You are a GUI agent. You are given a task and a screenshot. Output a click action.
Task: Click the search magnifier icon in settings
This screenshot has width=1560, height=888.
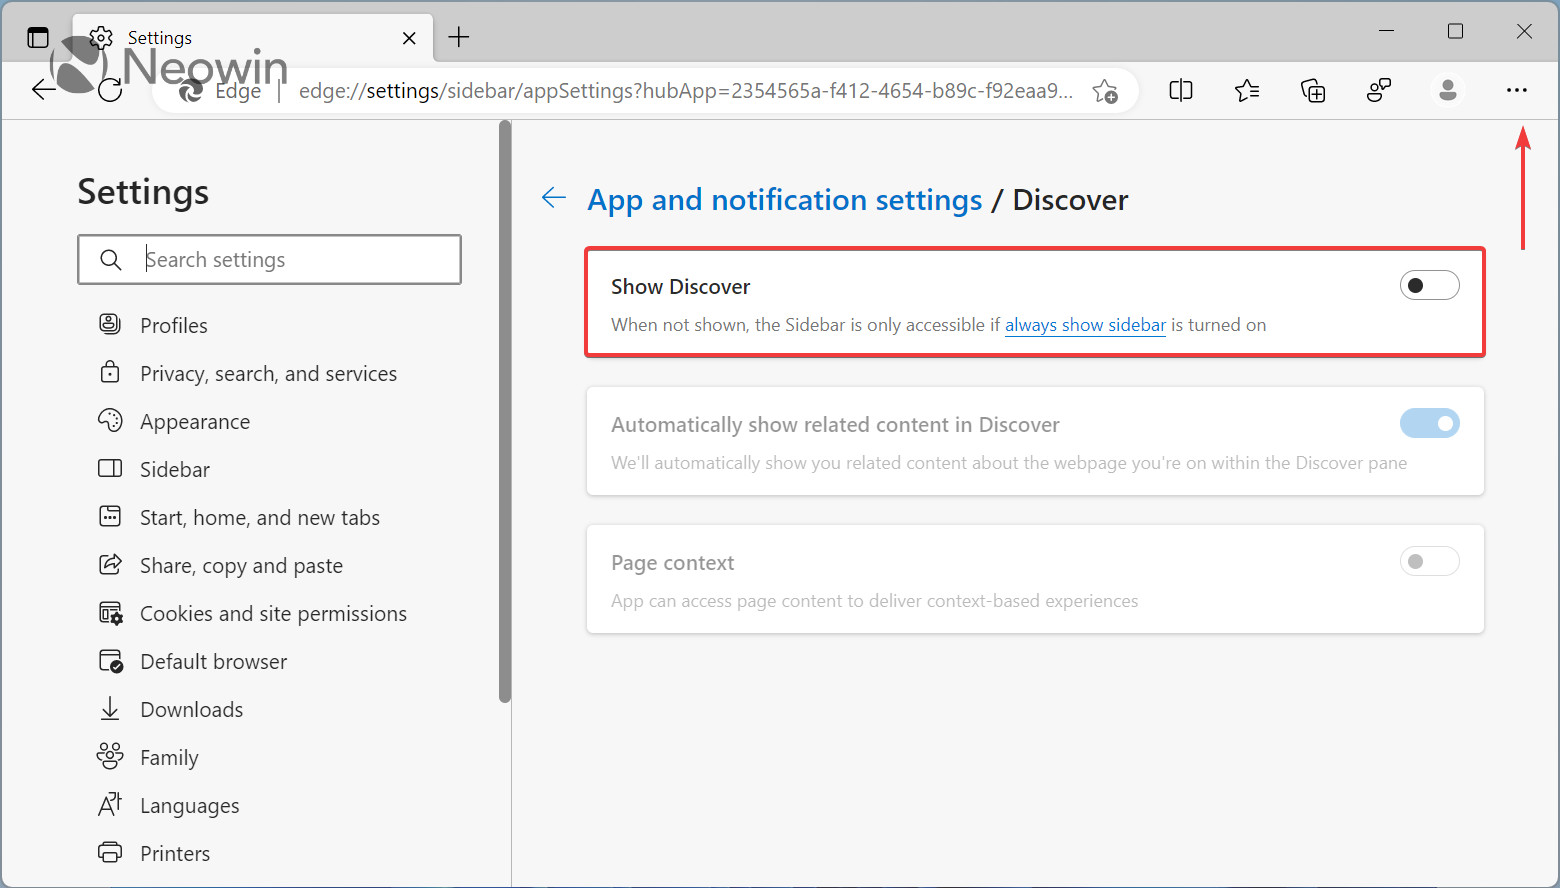pos(111,260)
